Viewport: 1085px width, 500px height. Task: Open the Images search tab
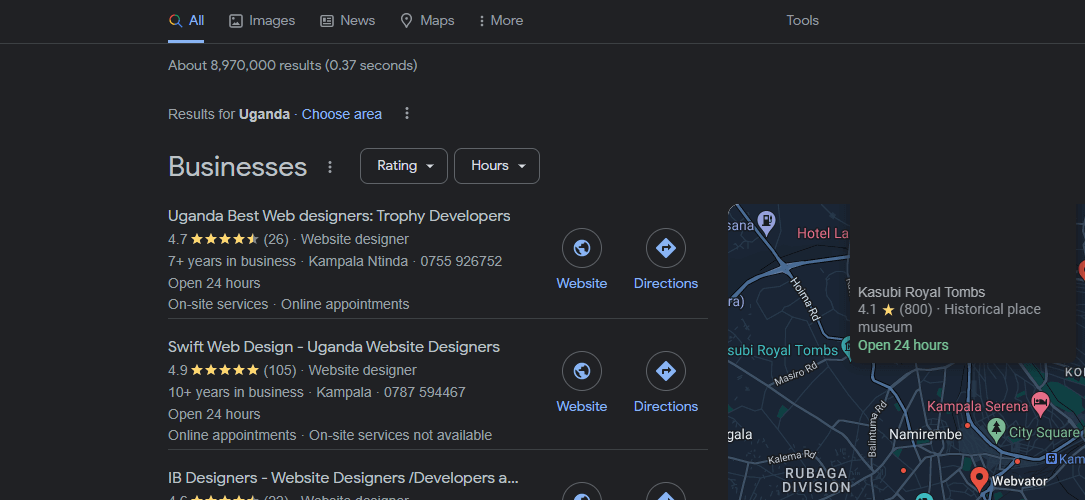[262, 21]
